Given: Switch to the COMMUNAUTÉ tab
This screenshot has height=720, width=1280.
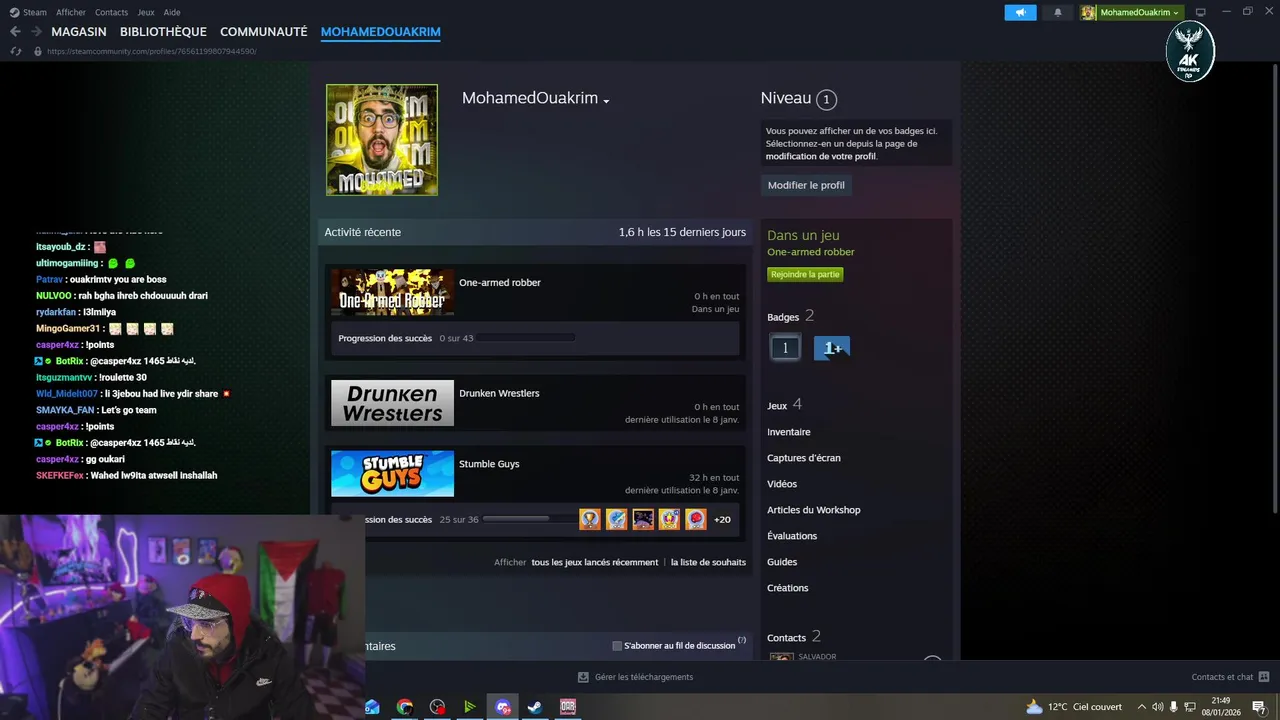Looking at the screenshot, I should [x=264, y=32].
